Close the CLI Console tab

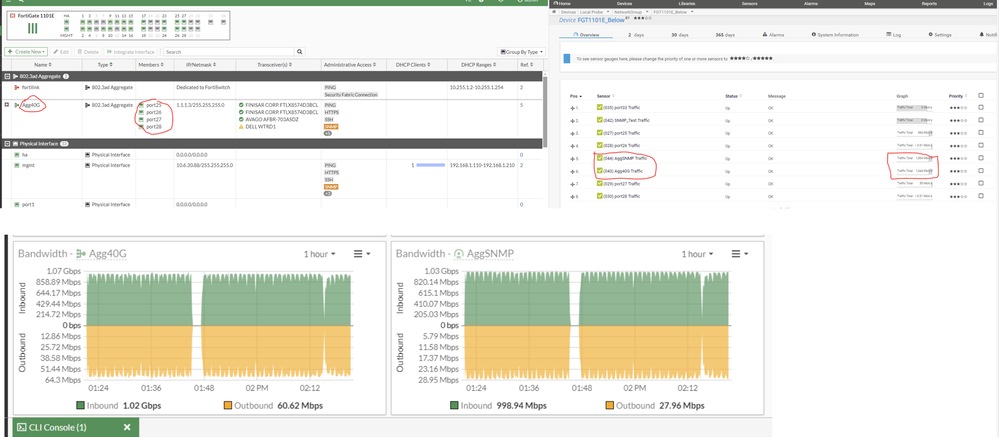[x=127, y=428]
